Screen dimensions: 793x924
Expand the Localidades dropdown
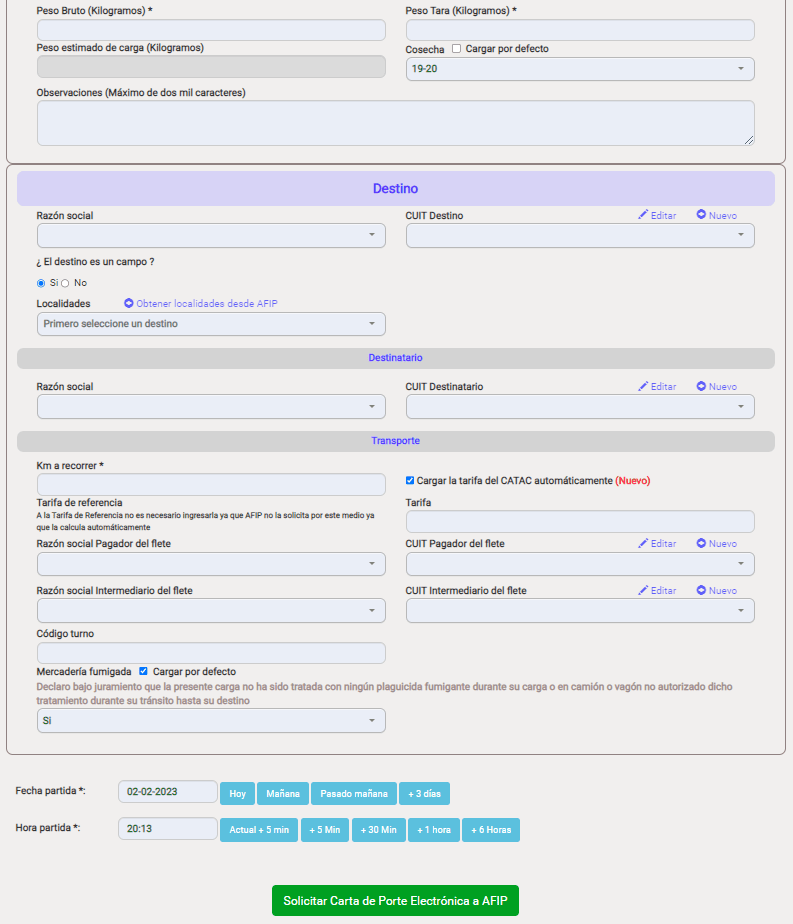click(x=211, y=324)
